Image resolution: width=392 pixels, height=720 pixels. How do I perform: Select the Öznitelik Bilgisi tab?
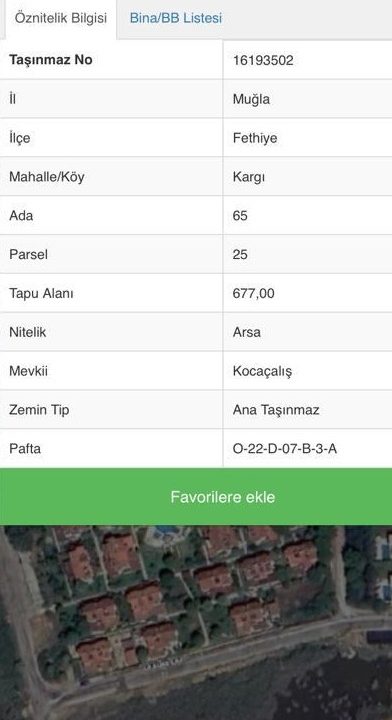pyautogui.click(x=61, y=18)
